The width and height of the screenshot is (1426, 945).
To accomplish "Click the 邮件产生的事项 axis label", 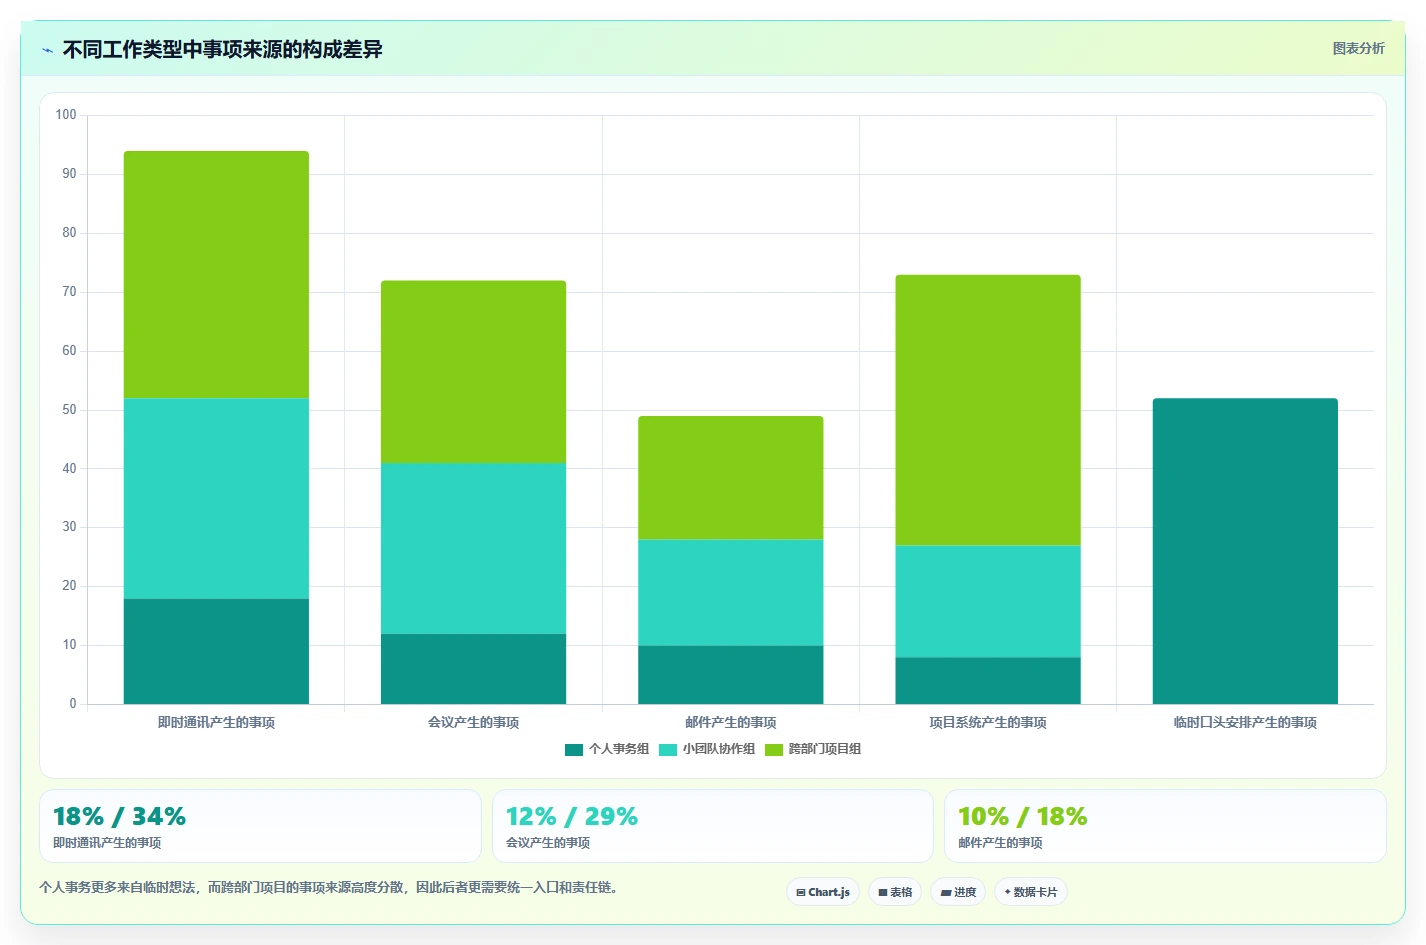I will click(731, 722).
